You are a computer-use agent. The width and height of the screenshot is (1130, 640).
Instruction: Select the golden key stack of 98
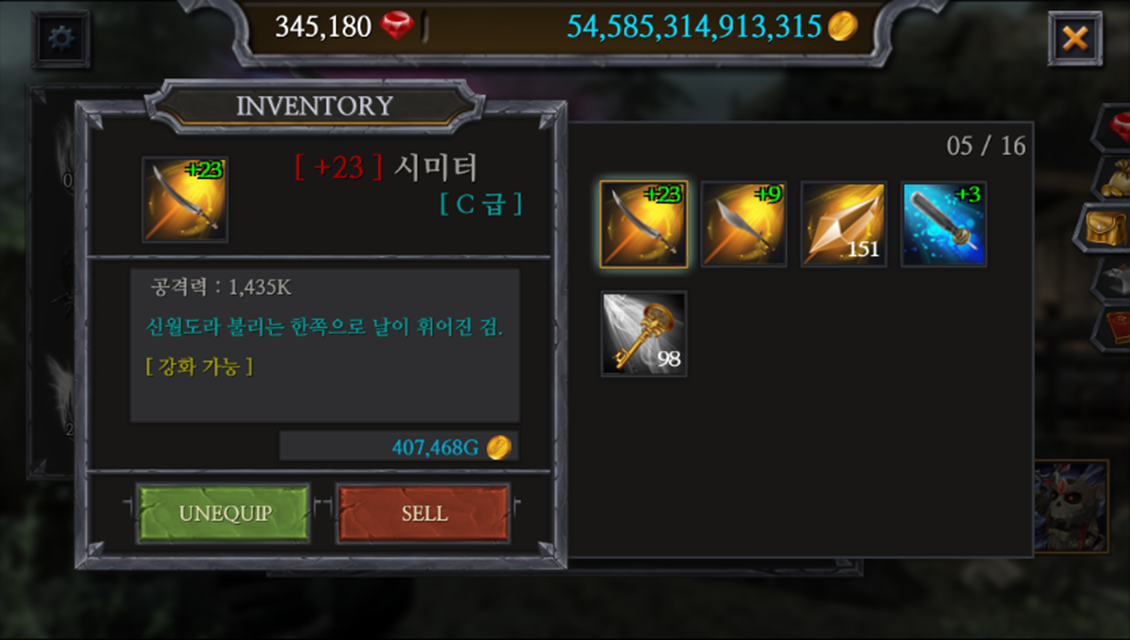click(644, 334)
